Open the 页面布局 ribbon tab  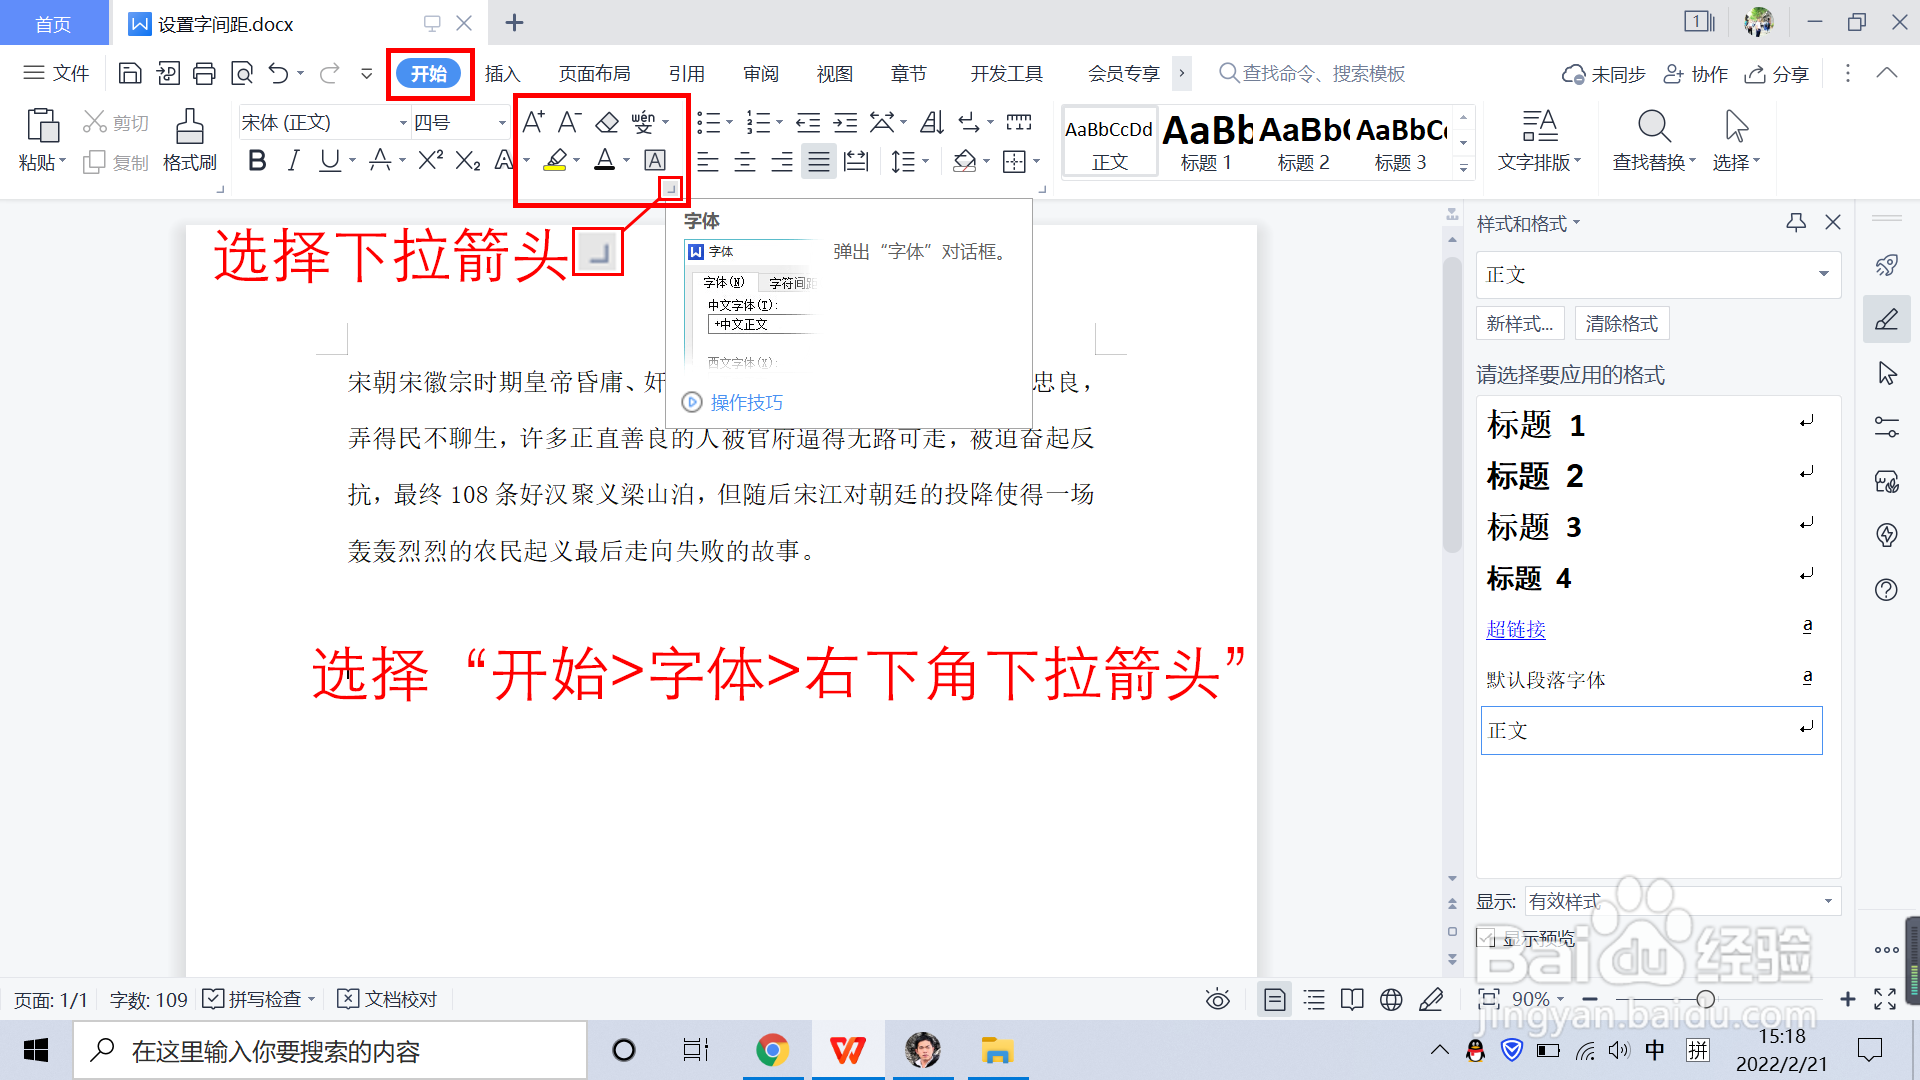(594, 73)
